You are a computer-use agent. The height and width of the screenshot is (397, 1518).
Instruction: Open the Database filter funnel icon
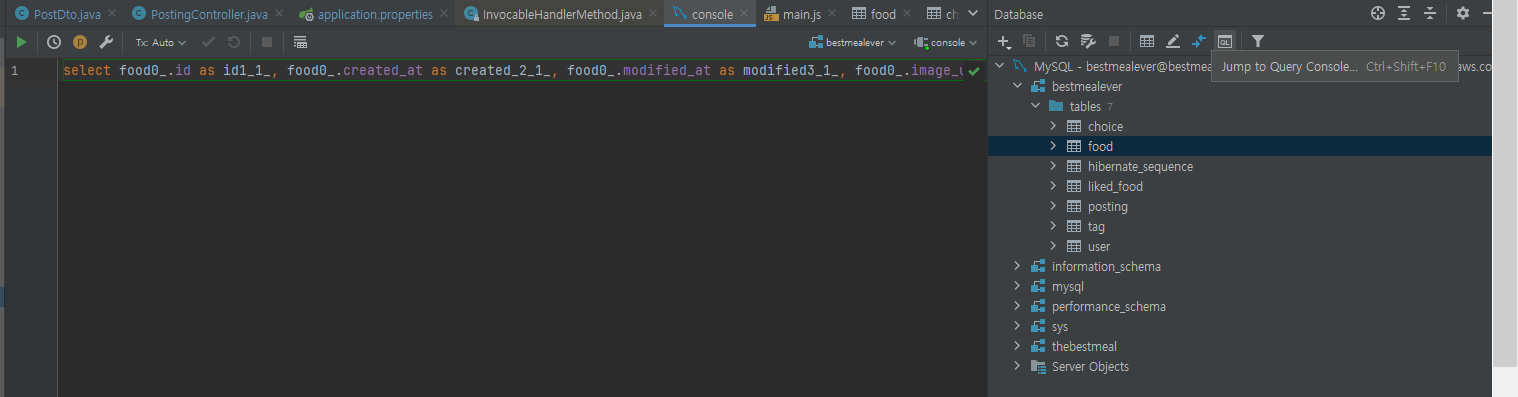[1258, 41]
